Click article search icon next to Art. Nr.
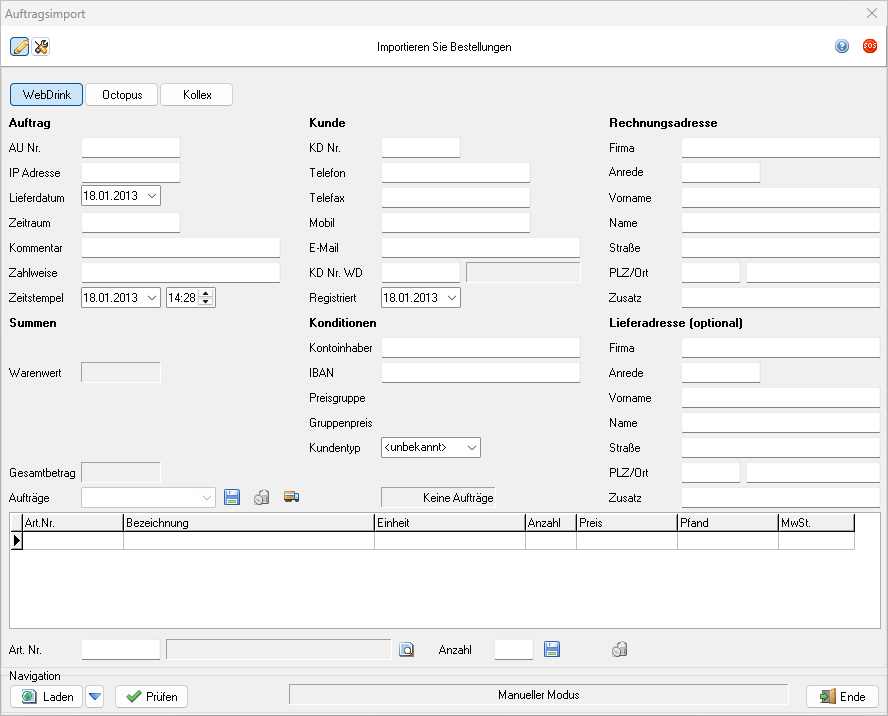The image size is (888, 716). [406, 650]
